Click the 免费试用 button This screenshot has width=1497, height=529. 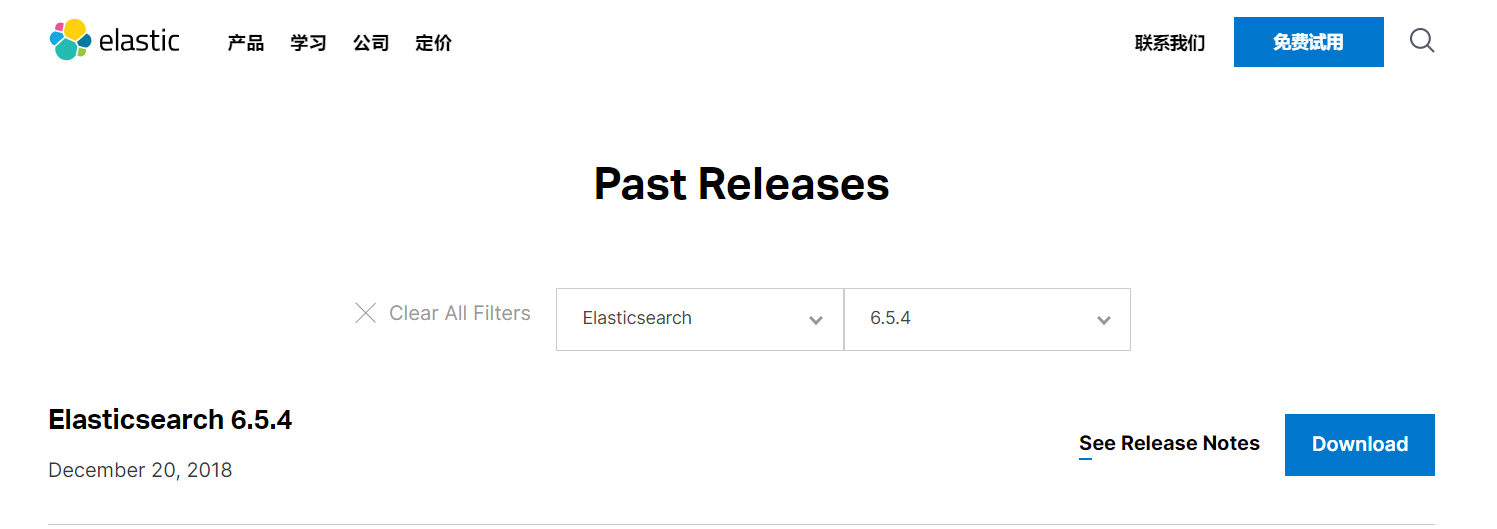(1309, 42)
